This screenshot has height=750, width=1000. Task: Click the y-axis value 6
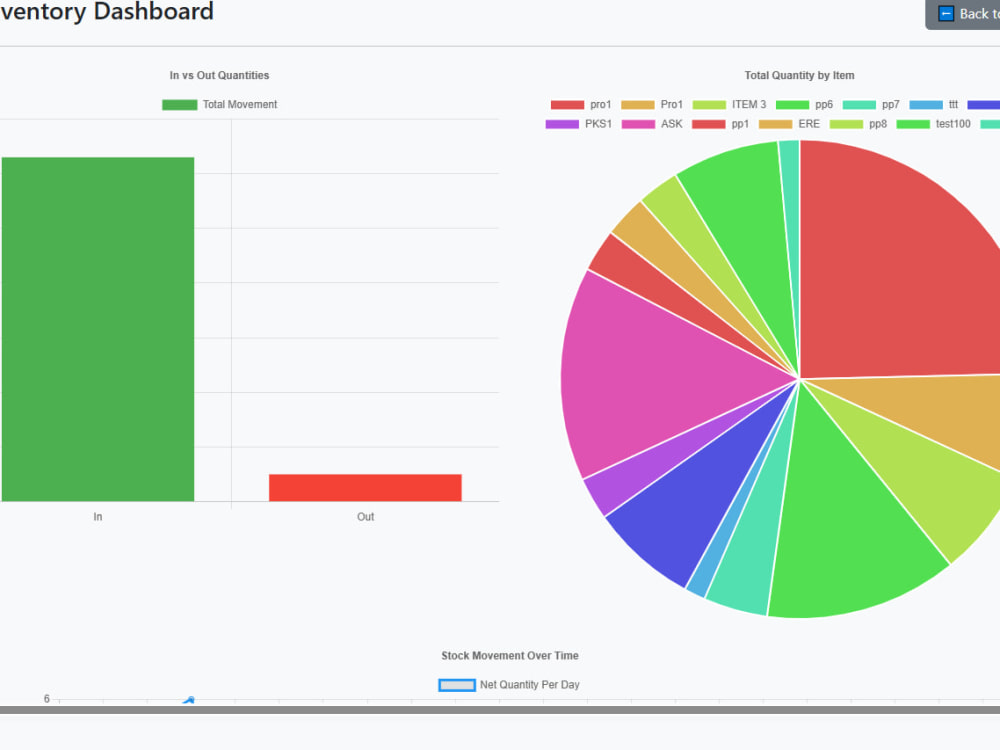[x=47, y=699]
